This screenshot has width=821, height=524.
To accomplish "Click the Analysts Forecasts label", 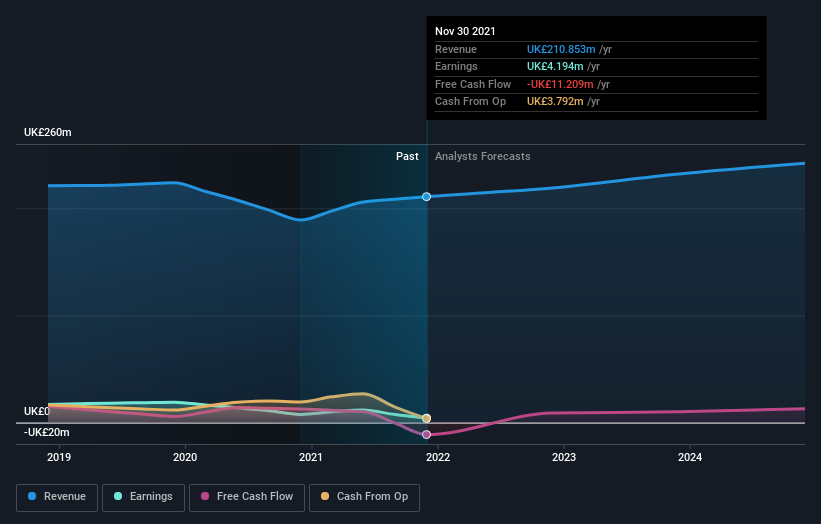I will (x=482, y=156).
